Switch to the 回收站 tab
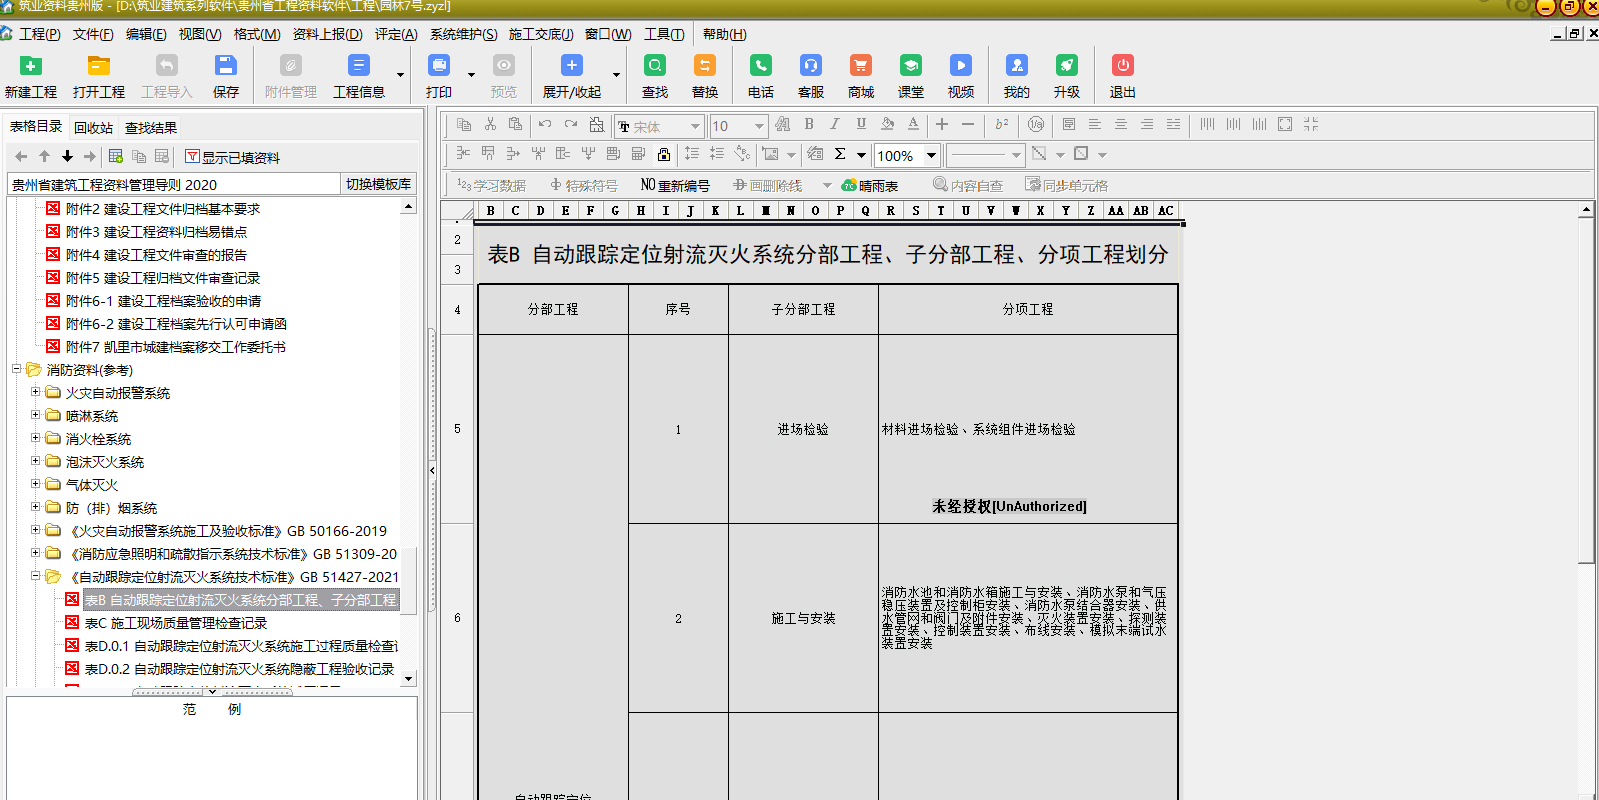Image resolution: width=1599 pixels, height=800 pixels. pos(93,128)
